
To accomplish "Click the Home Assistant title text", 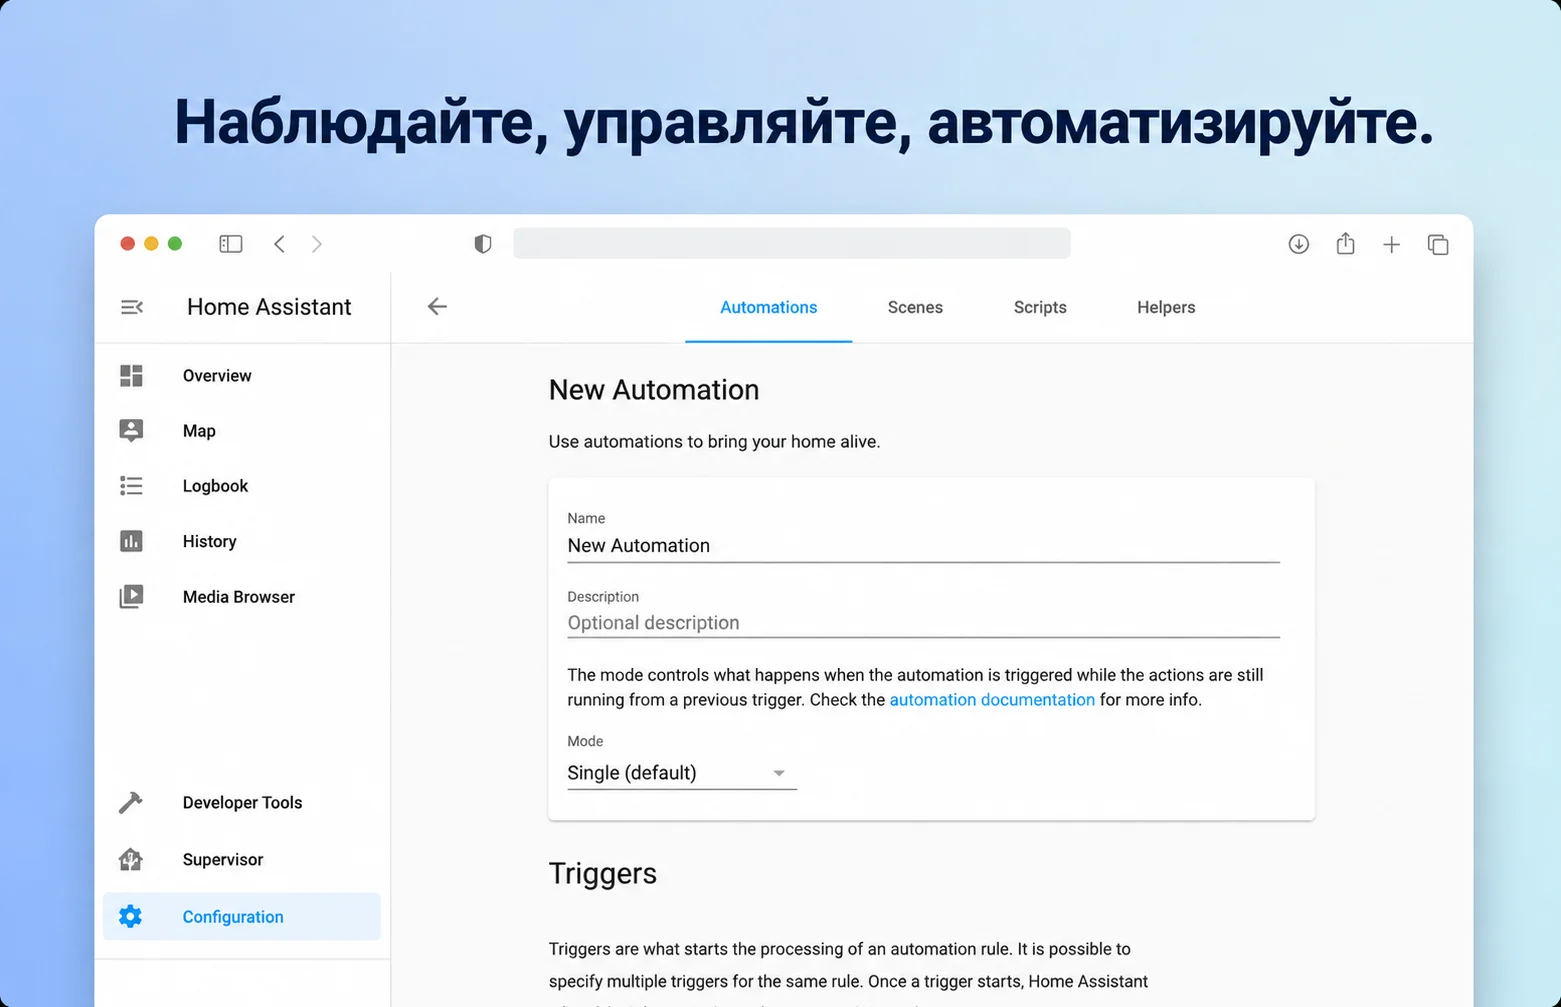I will click(x=269, y=307).
